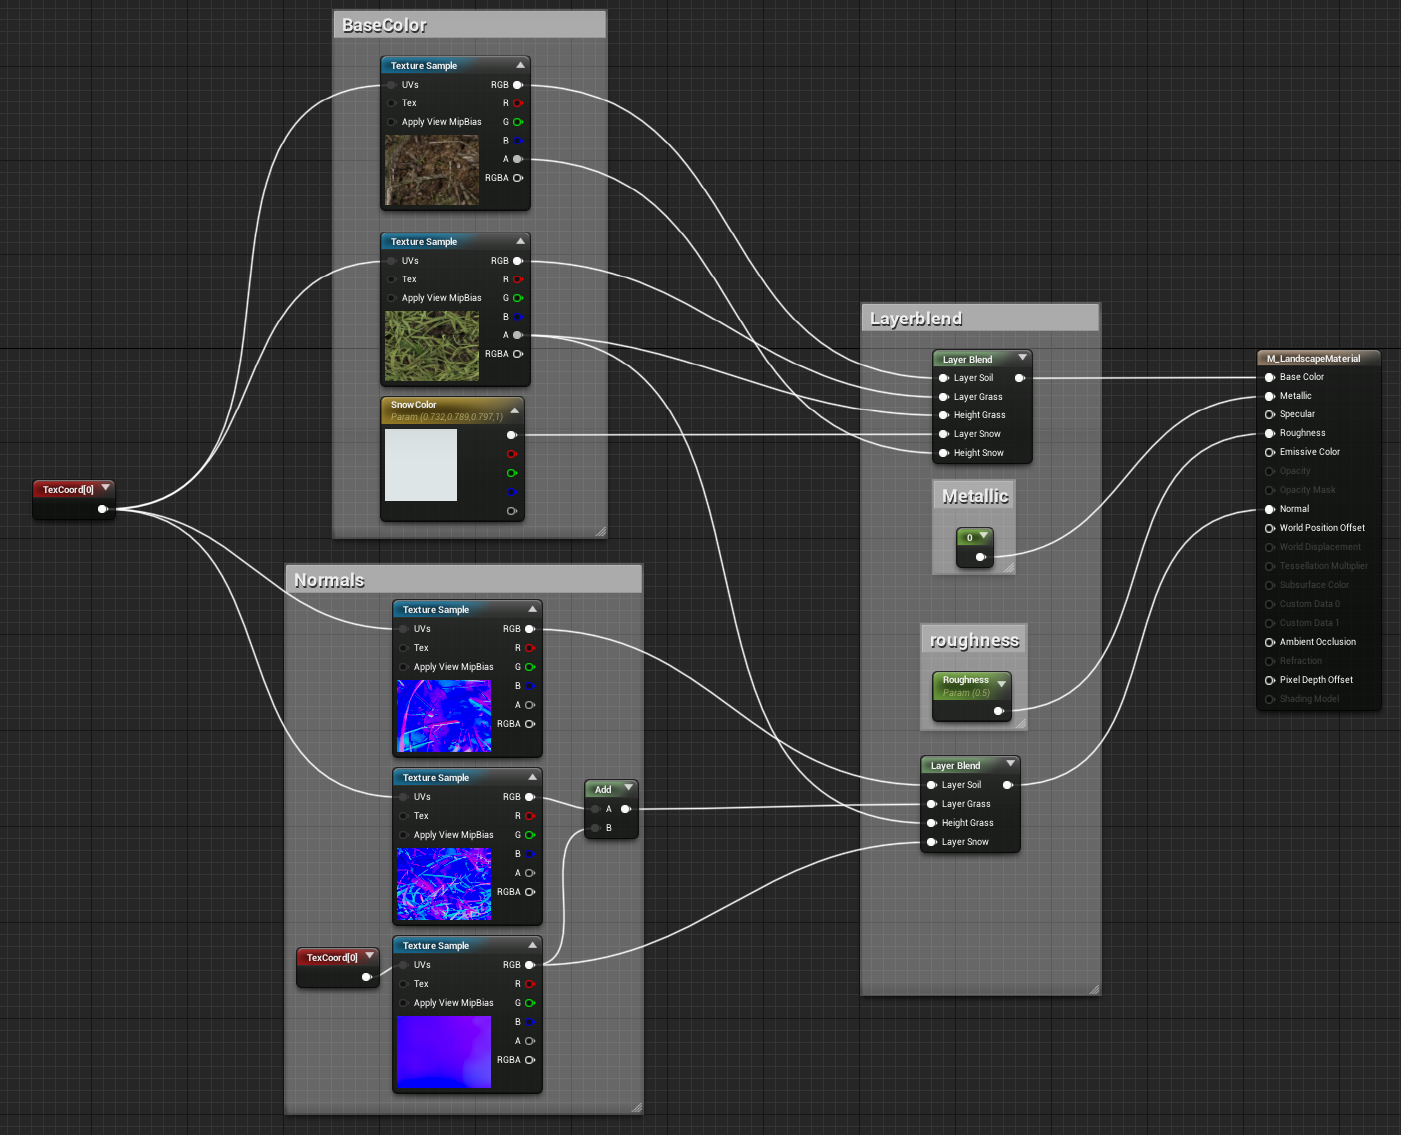Click the Height Snow input pin on Layer Blend
The image size is (1401, 1135).
943,453
